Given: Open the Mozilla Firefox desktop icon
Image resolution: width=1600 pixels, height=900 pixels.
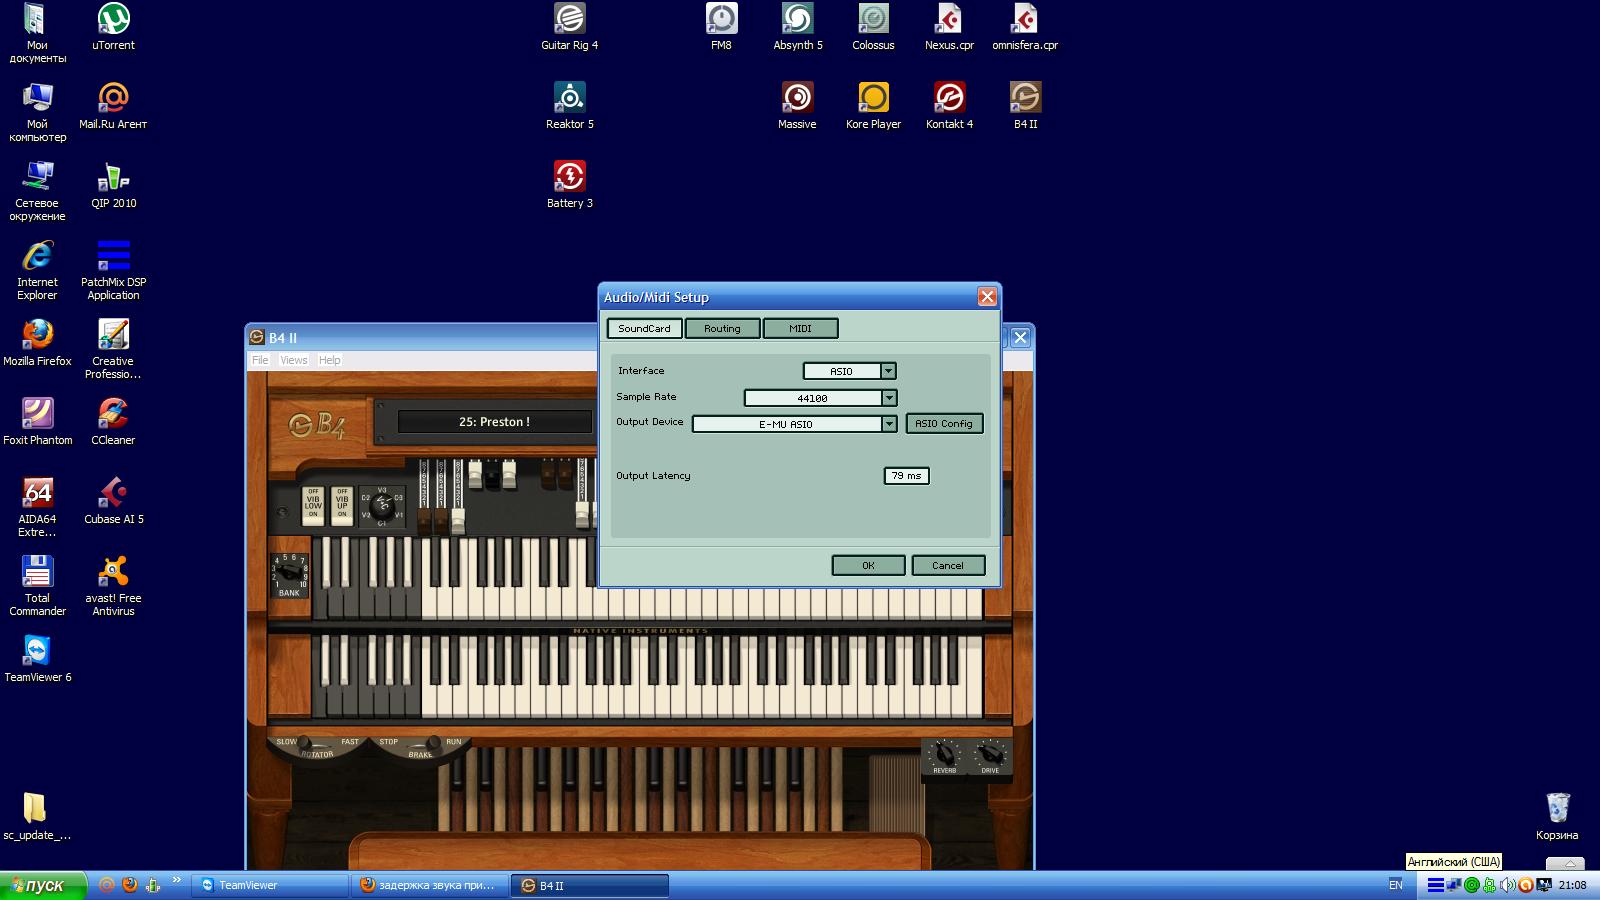Looking at the screenshot, I should click(x=37, y=343).
